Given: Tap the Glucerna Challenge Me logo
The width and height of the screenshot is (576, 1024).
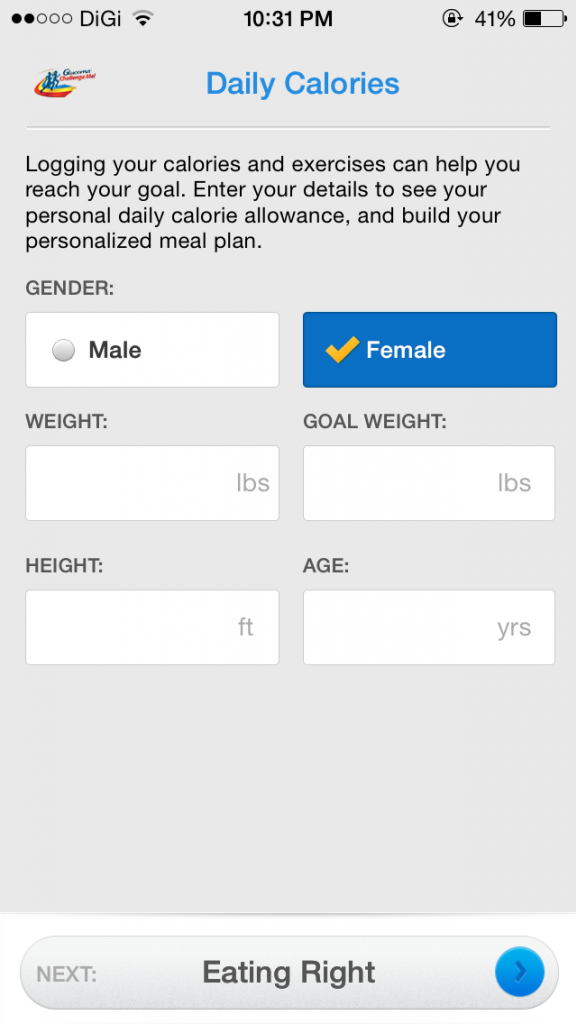Looking at the screenshot, I should point(64,82).
